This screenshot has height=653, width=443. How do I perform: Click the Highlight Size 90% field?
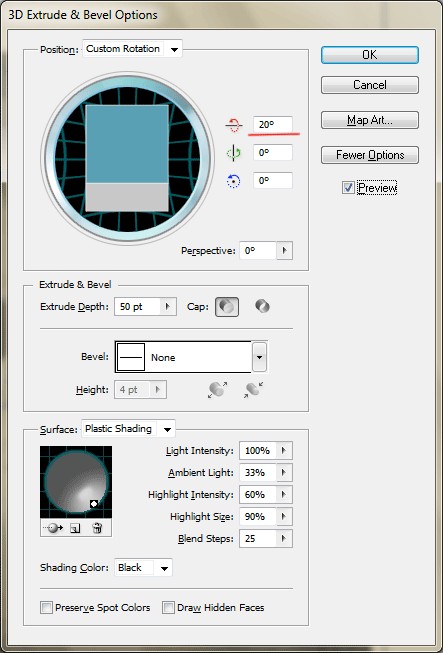(x=258, y=516)
